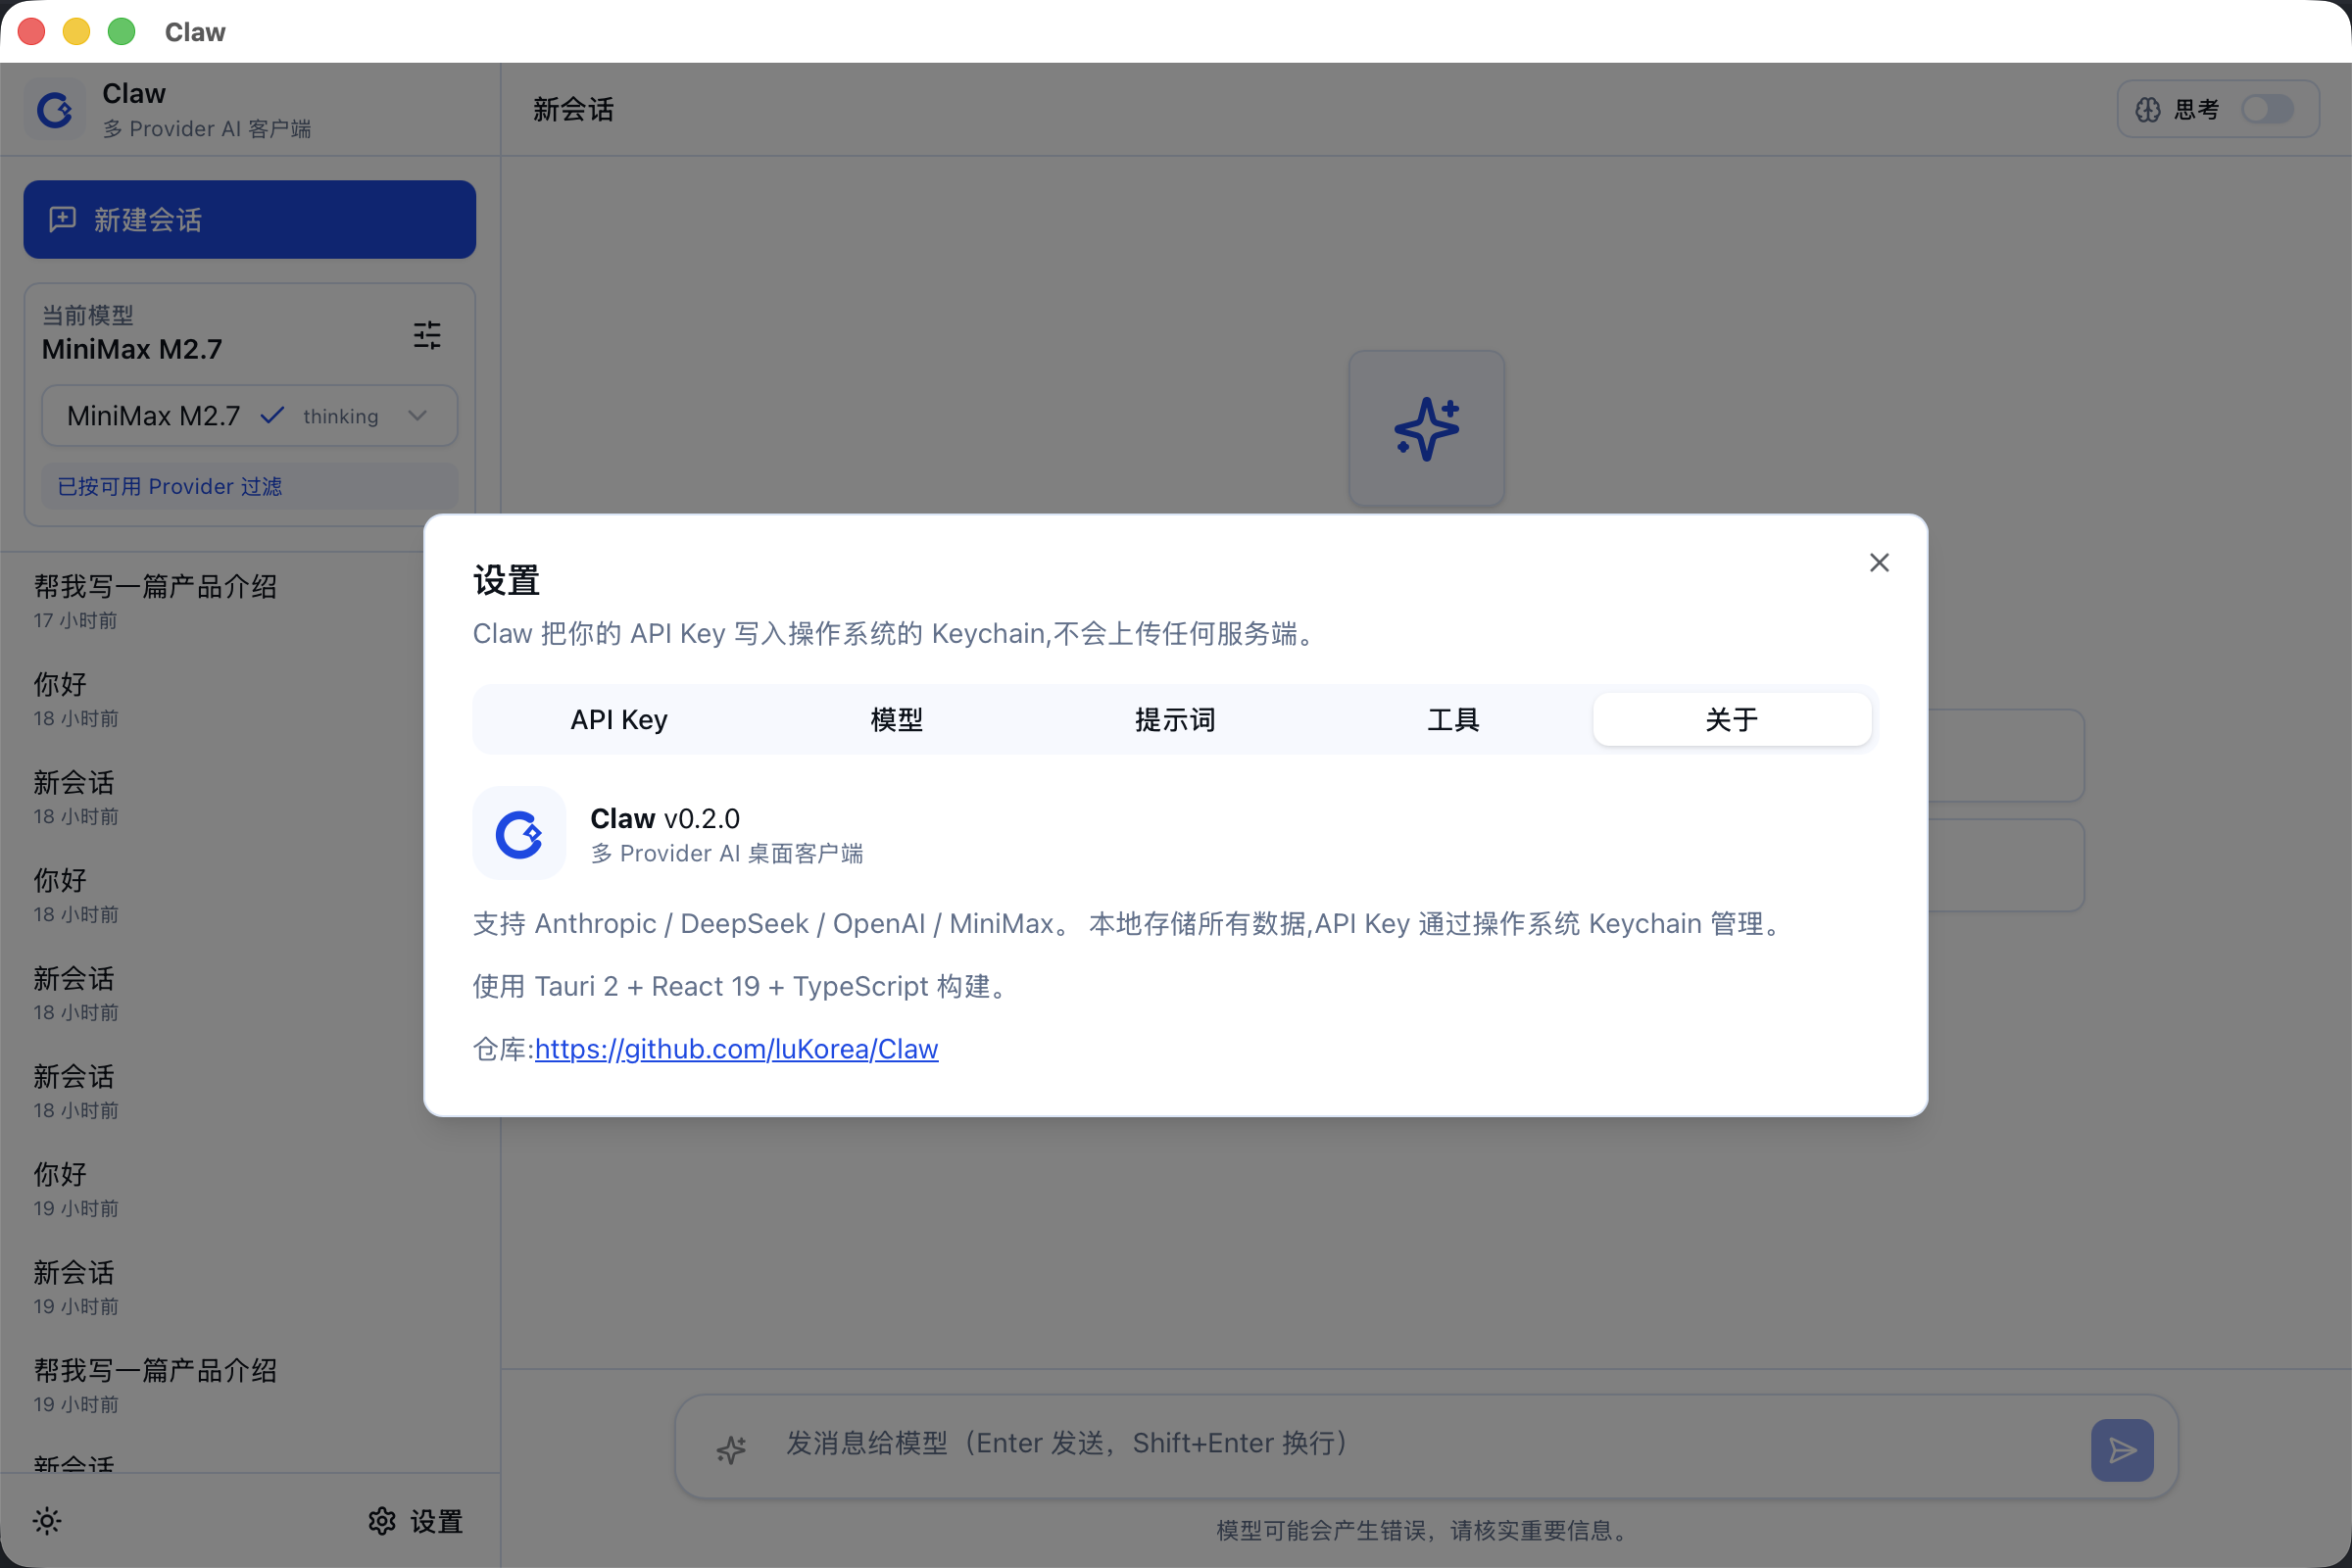Click the Claw logo in About section

click(519, 833)
